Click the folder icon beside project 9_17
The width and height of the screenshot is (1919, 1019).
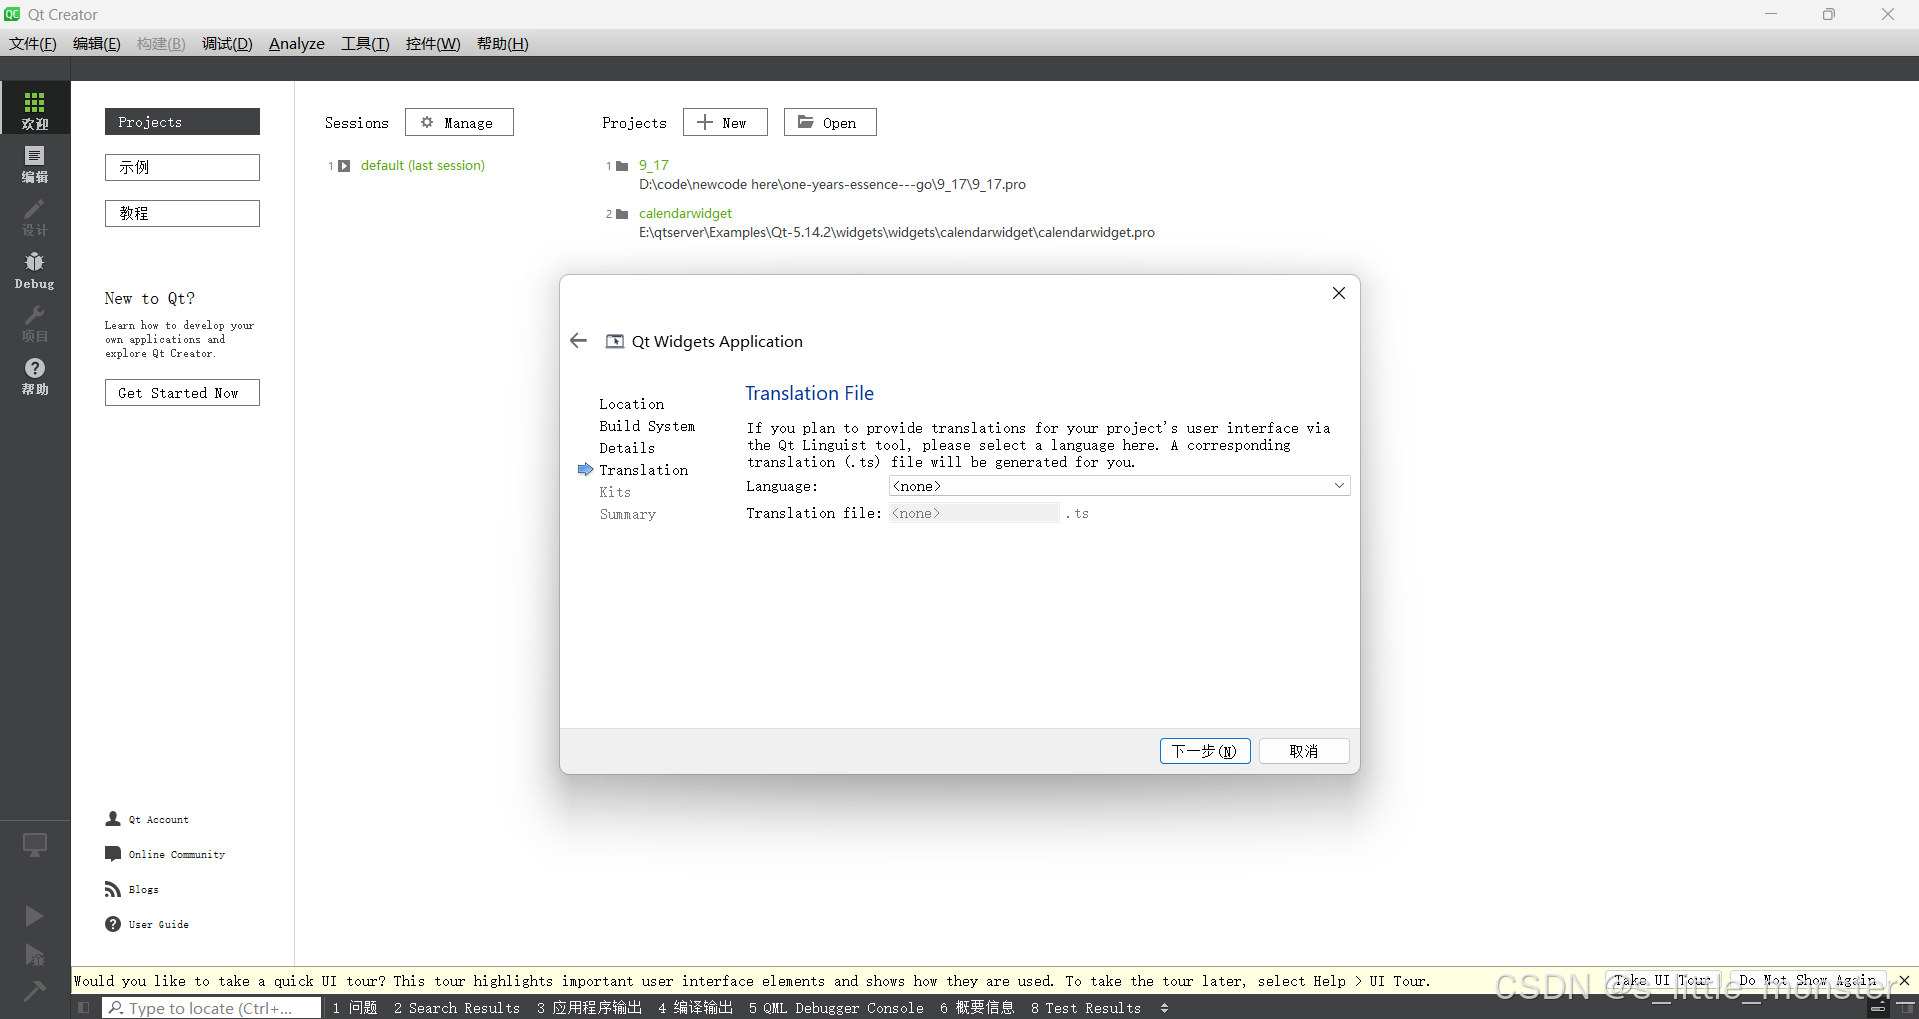(622, 166)
